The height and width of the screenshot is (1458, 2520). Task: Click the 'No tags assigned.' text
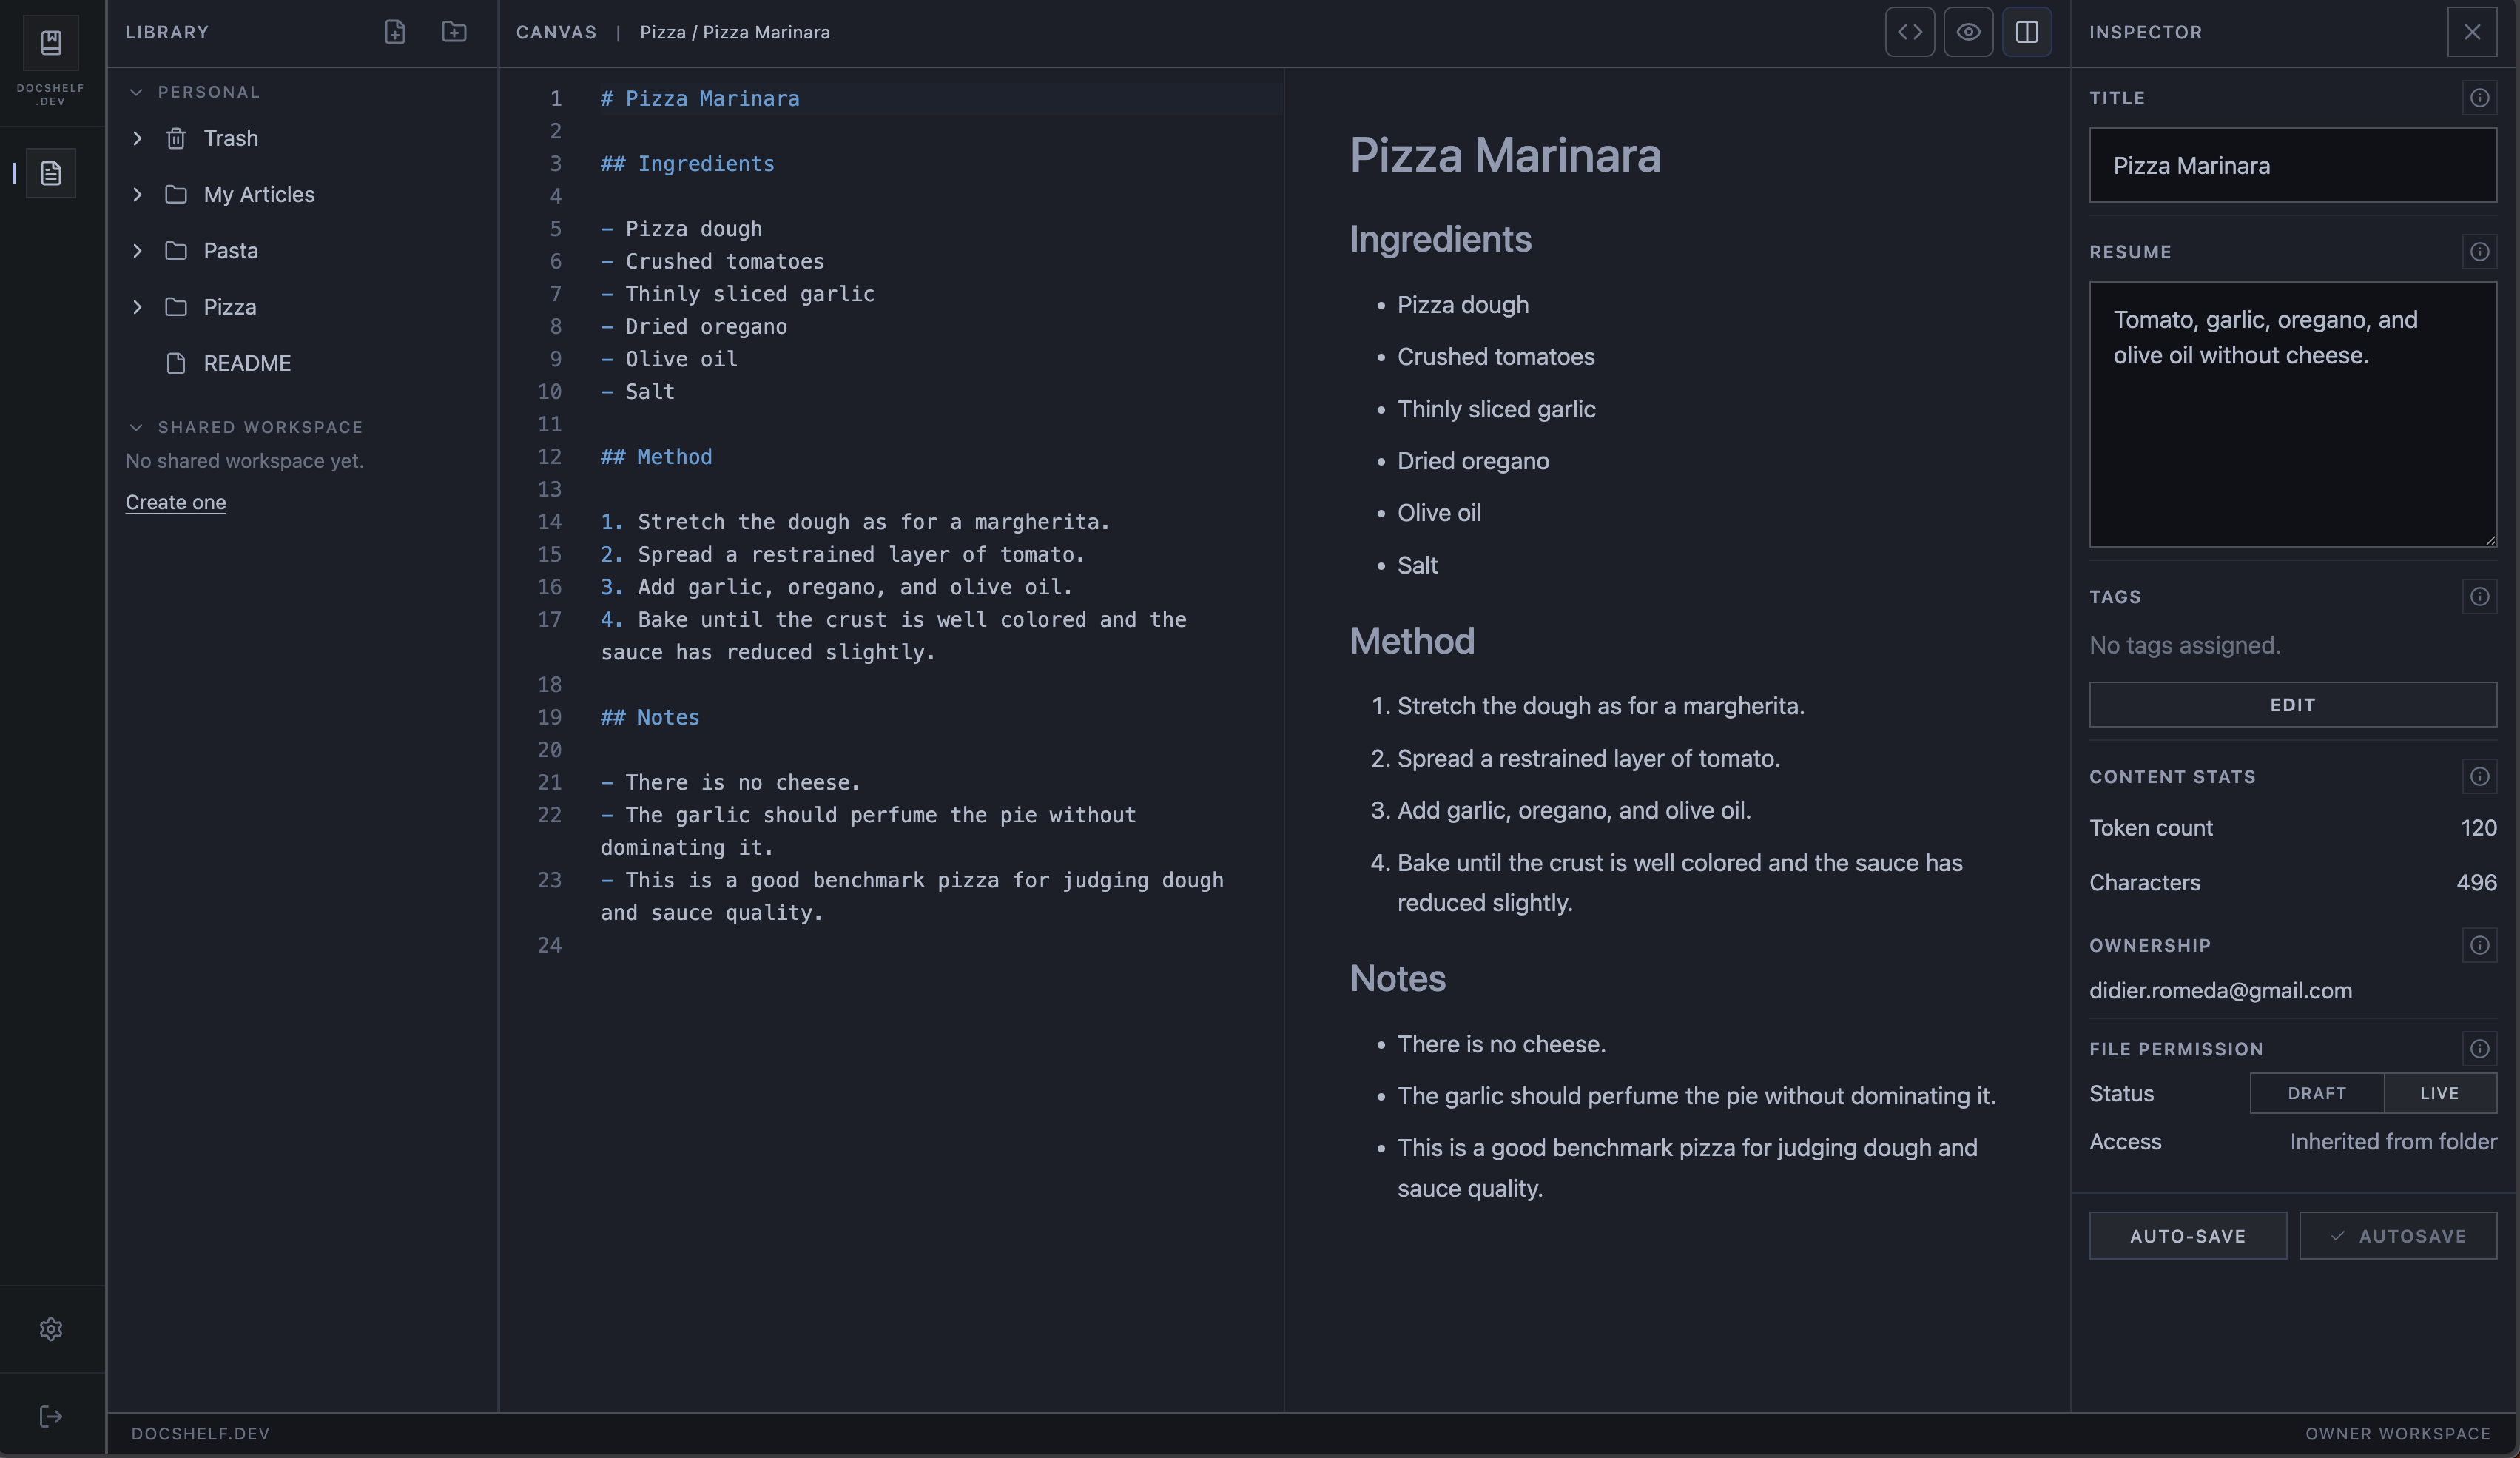pos(2185,645)
